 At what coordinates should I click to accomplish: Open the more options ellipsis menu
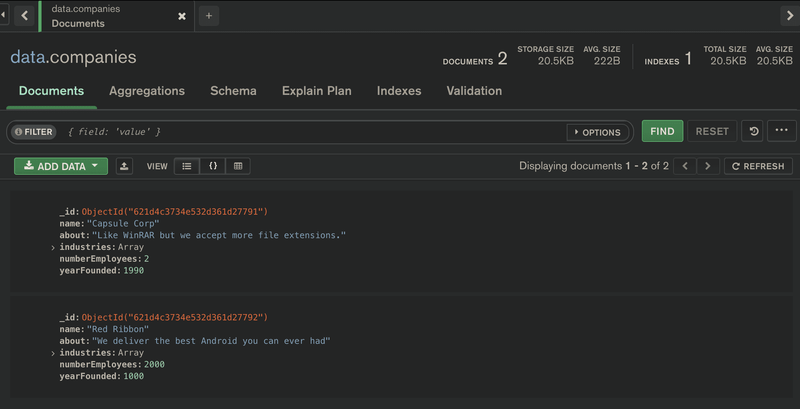[x=781, y=131]
